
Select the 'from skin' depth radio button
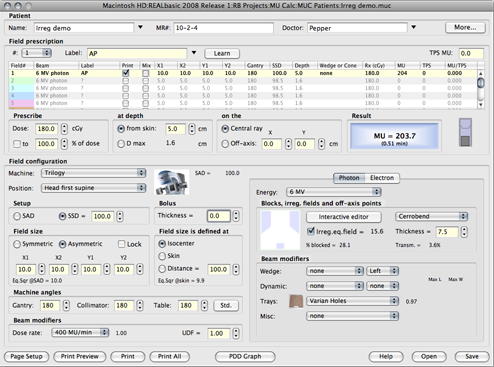coord(121,129)
